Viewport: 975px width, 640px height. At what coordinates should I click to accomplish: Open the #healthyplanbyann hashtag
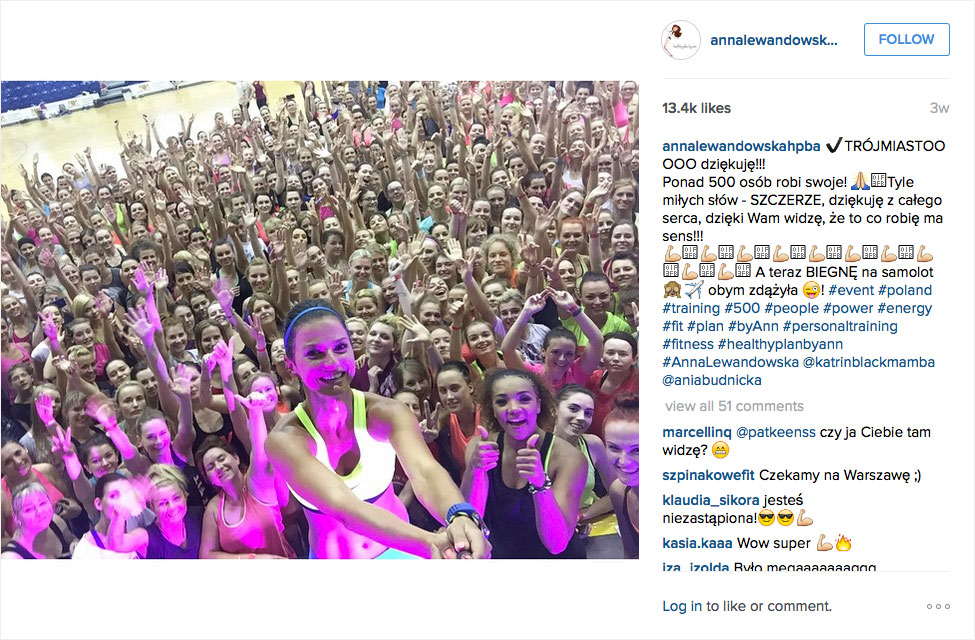(780, 344)
